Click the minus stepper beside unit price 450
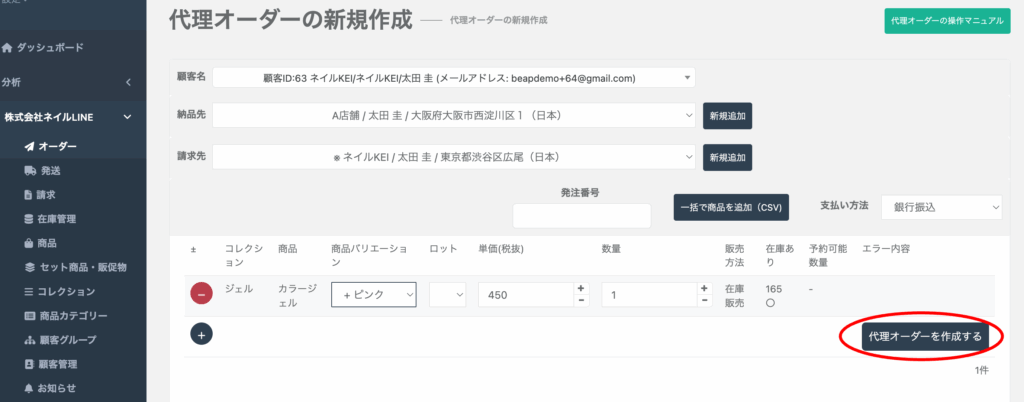The height and width of the screenshot is (402, 1024). point(582,301)
